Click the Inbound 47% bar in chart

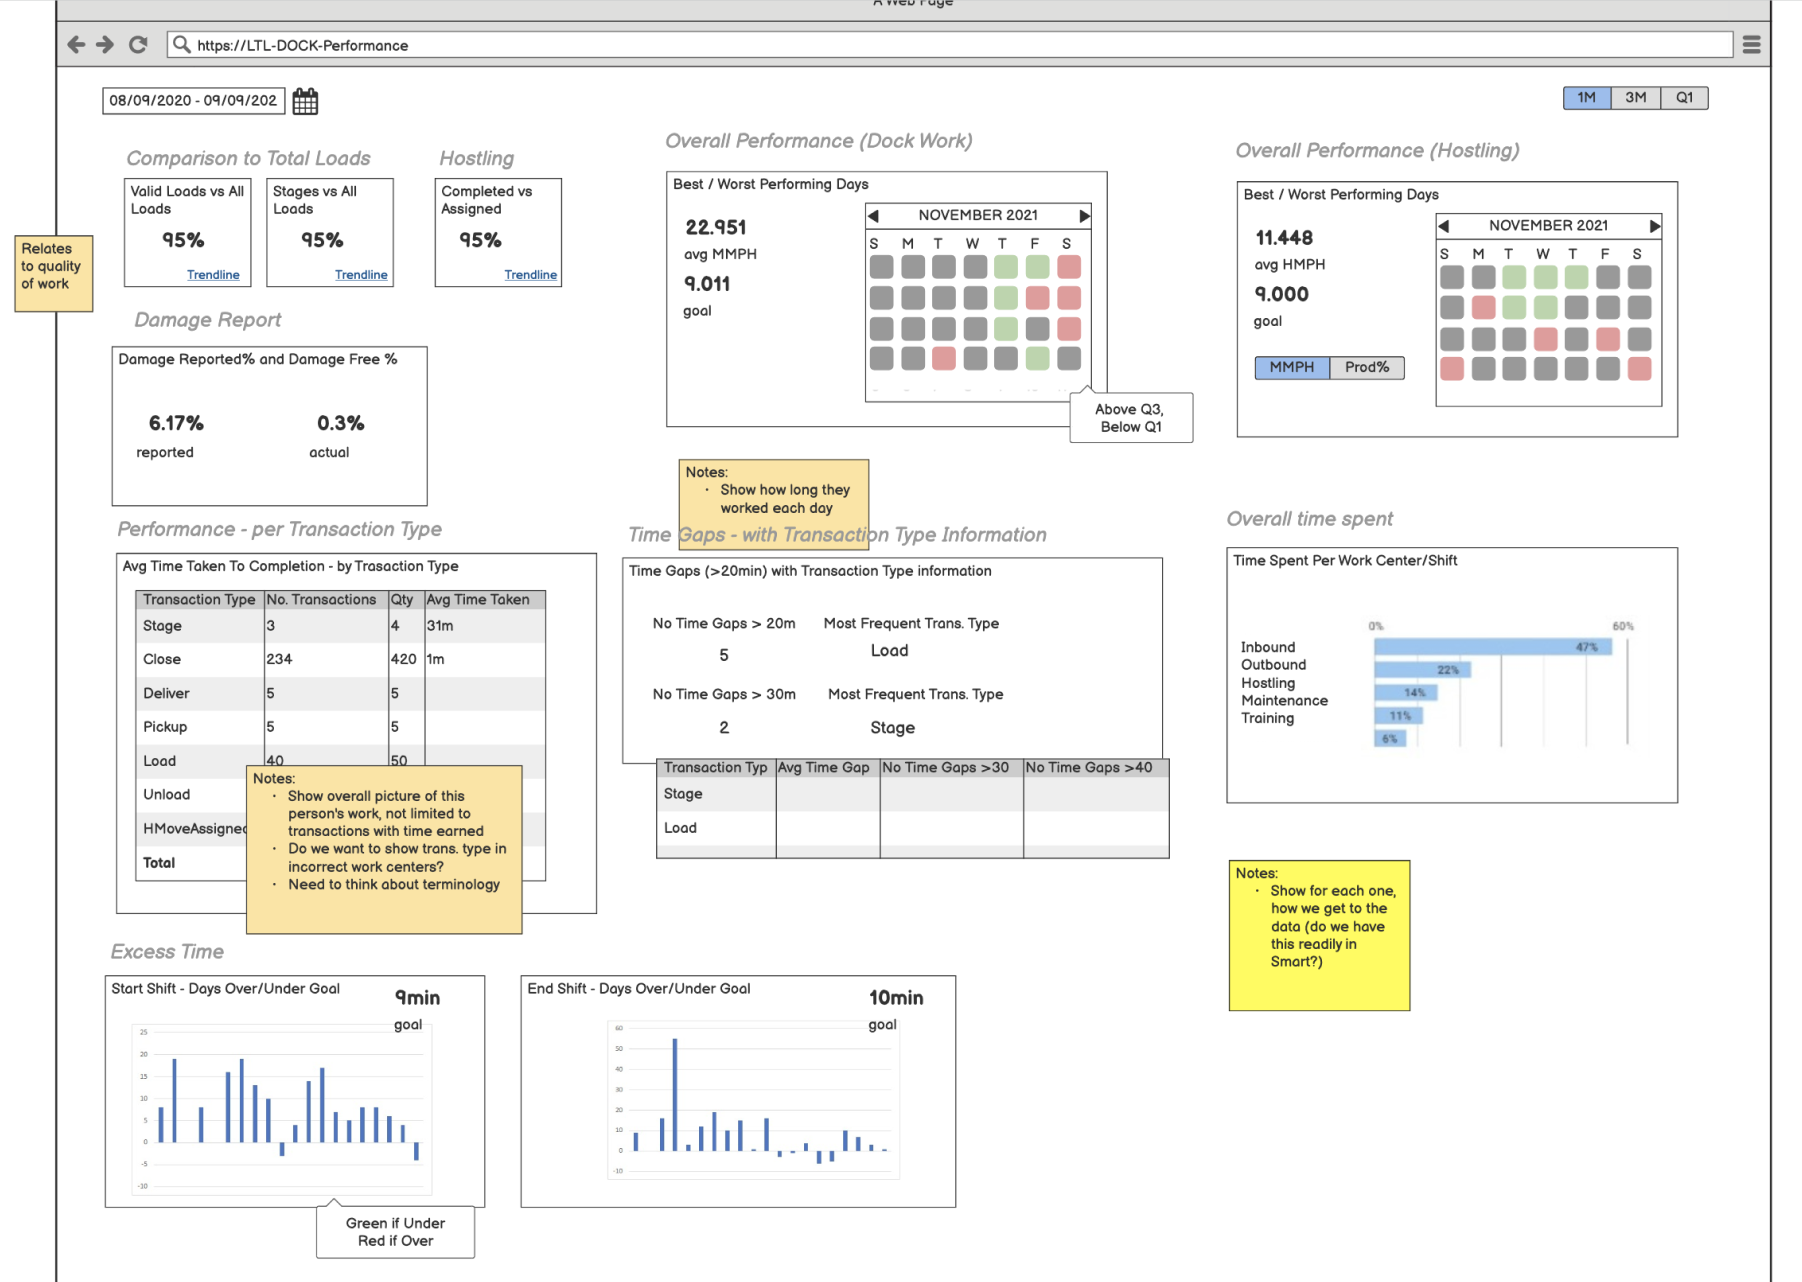(x=1492, y=647)
